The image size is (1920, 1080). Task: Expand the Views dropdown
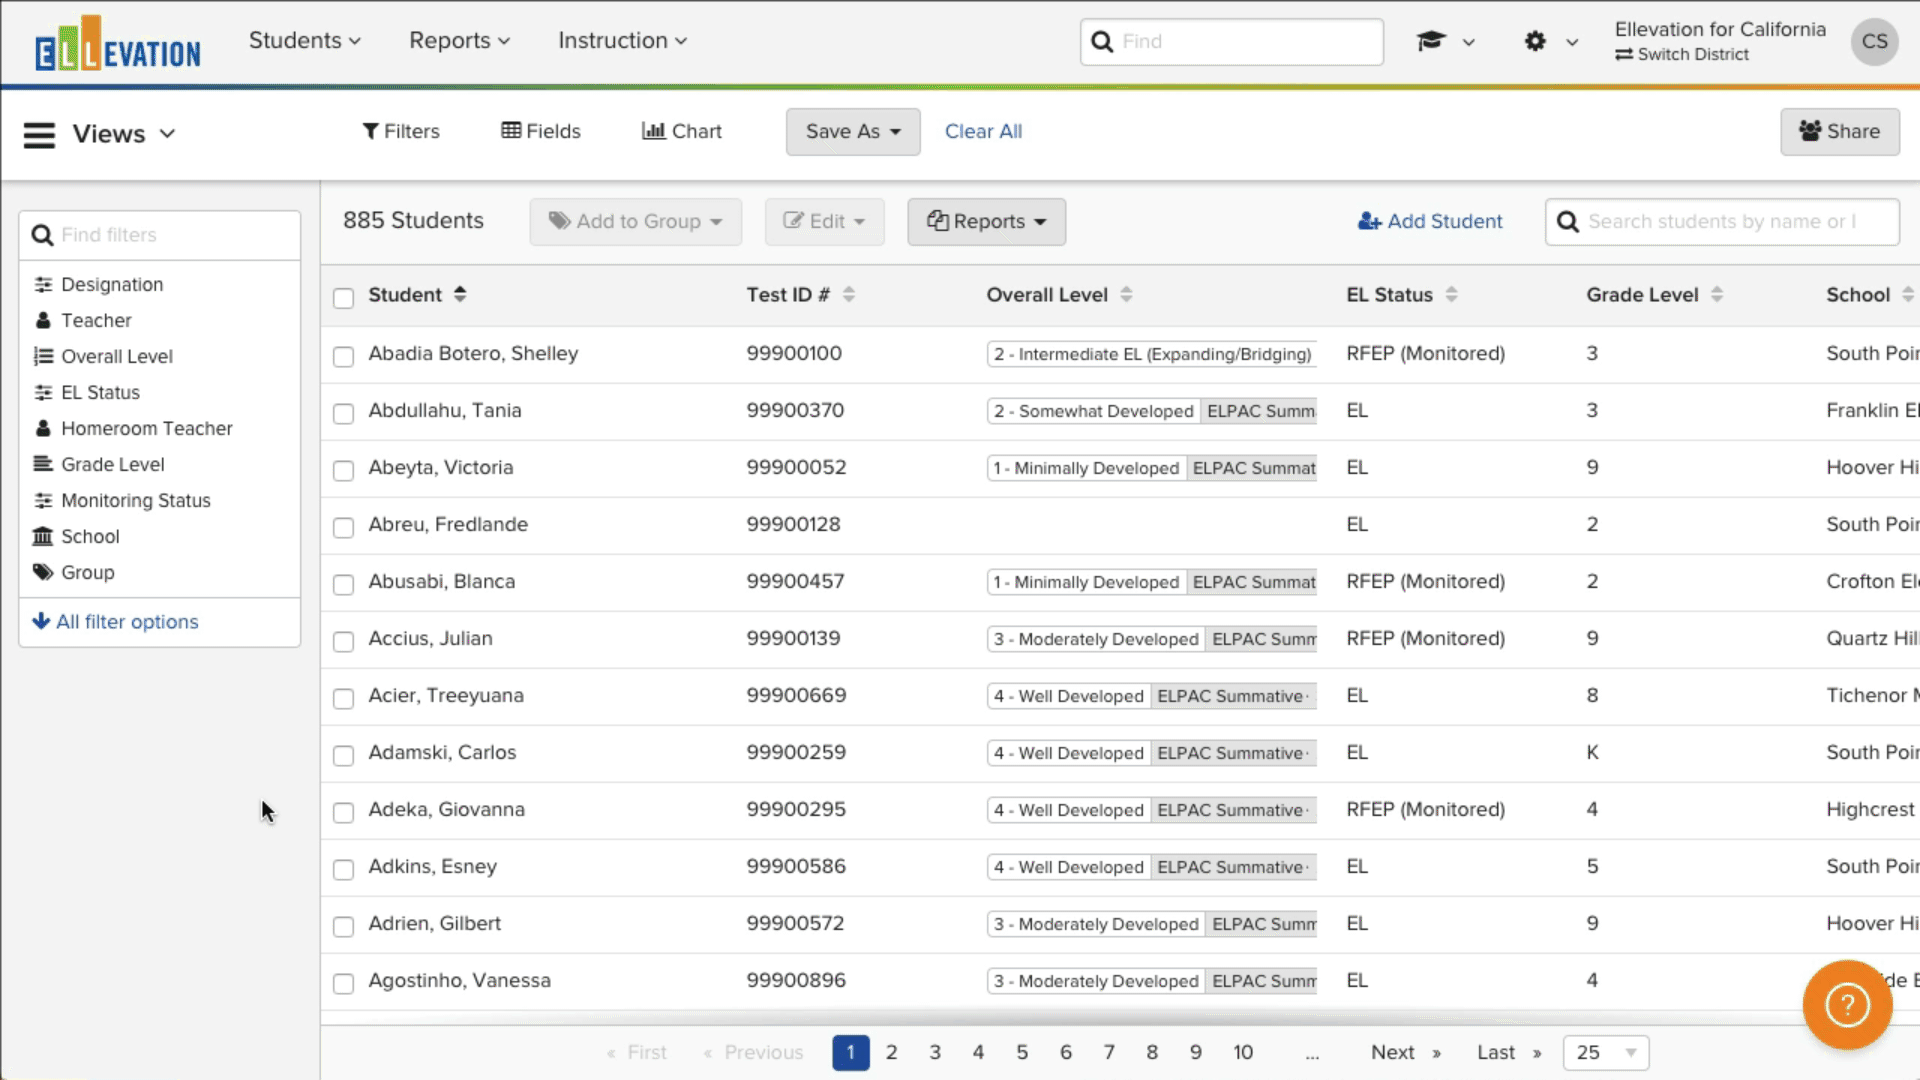click(x=124, y=134)
